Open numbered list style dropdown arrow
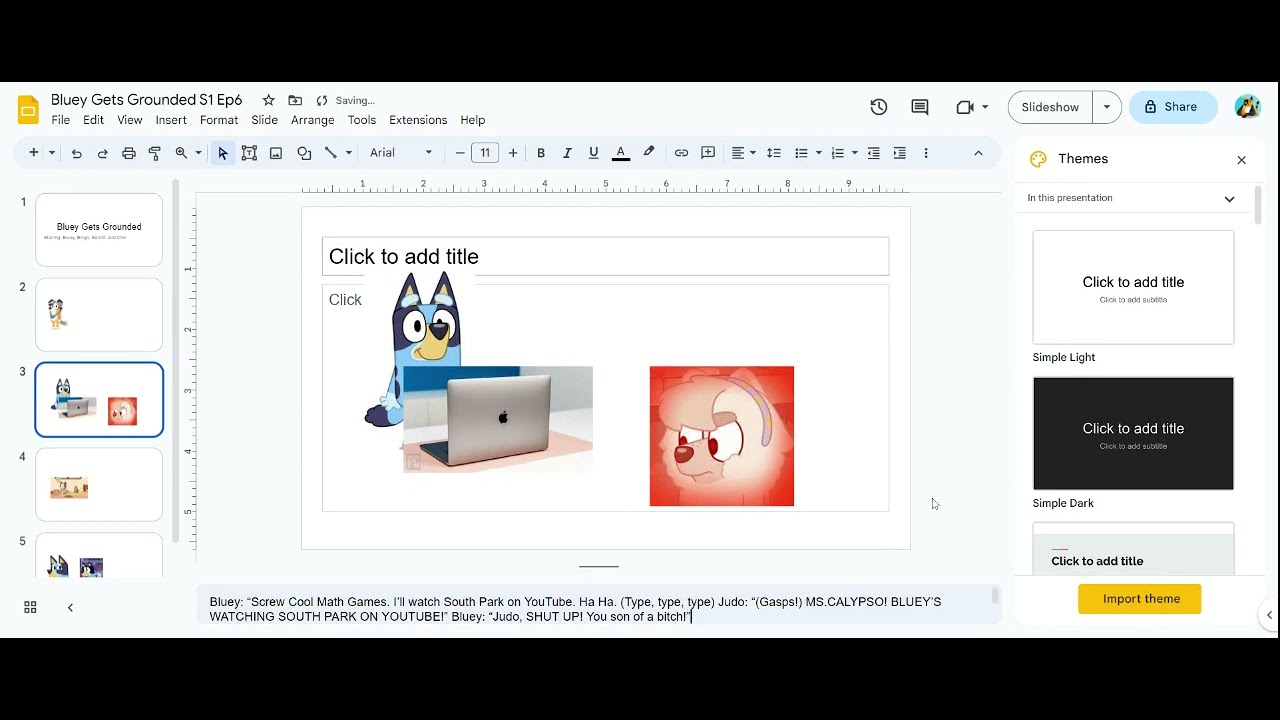 pyautogui.click(x=854, y=153)
